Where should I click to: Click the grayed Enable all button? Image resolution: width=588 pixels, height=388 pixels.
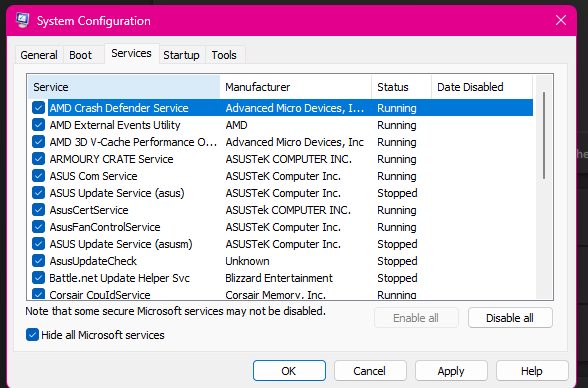tap(416, 318)
